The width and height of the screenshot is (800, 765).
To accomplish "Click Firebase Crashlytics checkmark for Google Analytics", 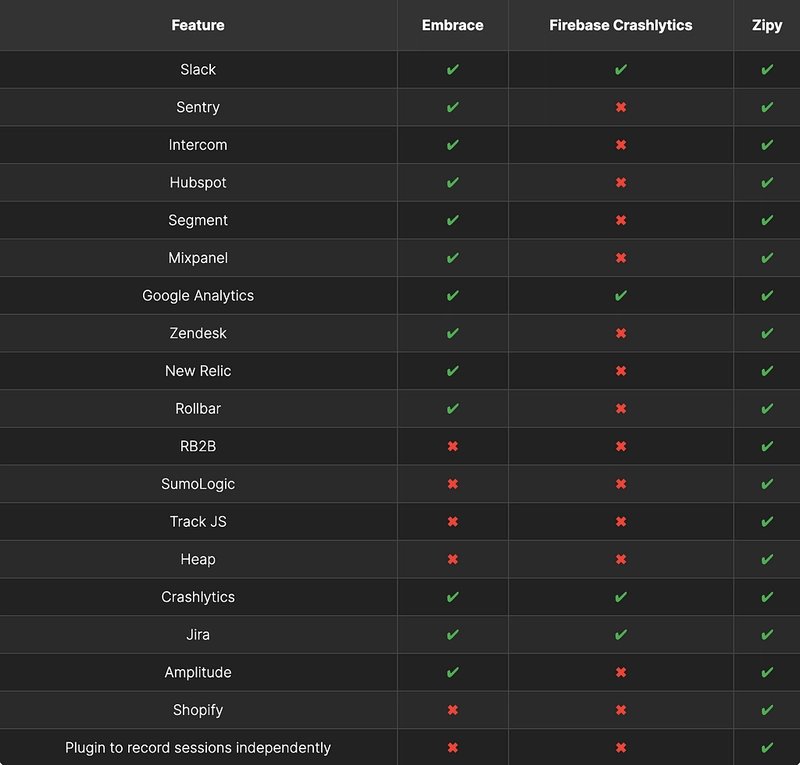I will pos(620,295).
